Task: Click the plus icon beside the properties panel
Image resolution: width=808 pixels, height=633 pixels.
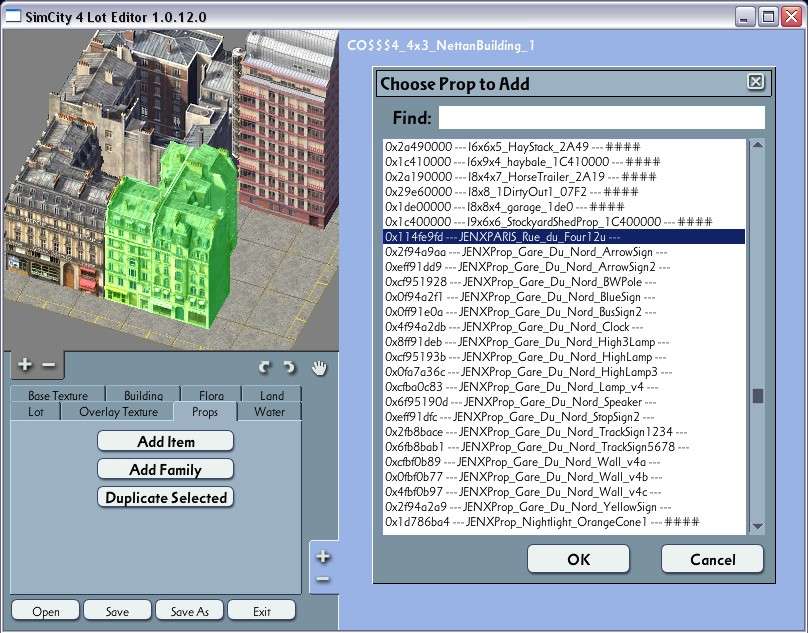Action: 323,556
